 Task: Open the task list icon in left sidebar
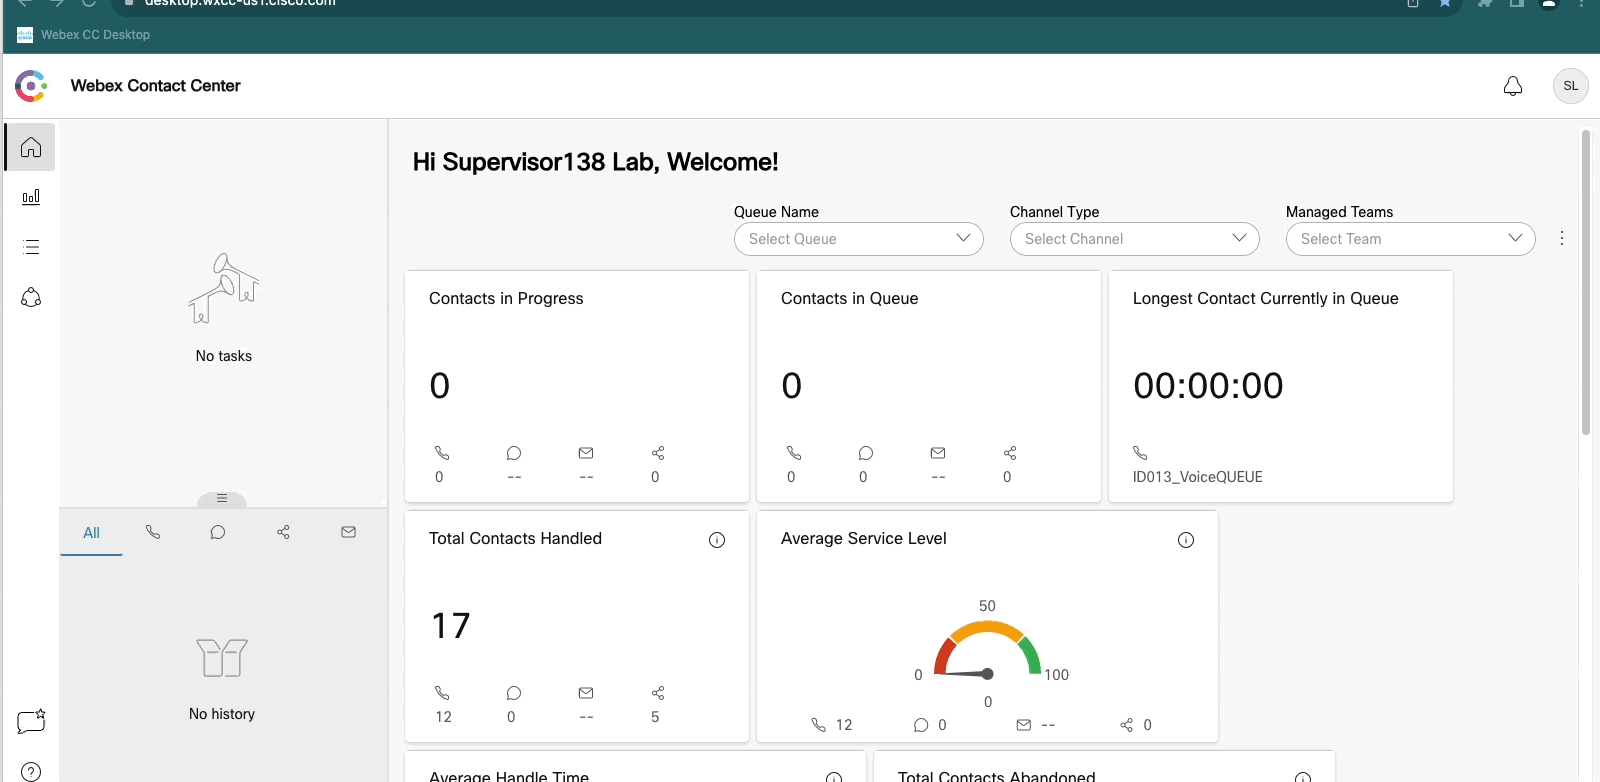pos(31,247)
